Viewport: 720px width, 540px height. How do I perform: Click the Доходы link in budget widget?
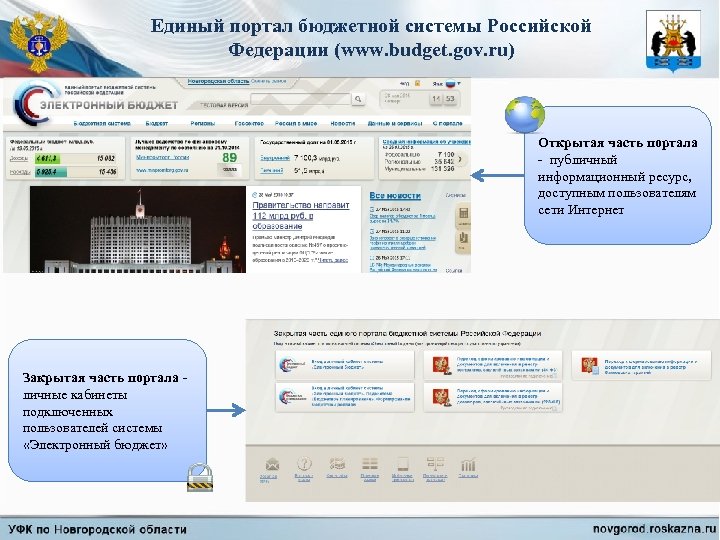tap(19, 158)
